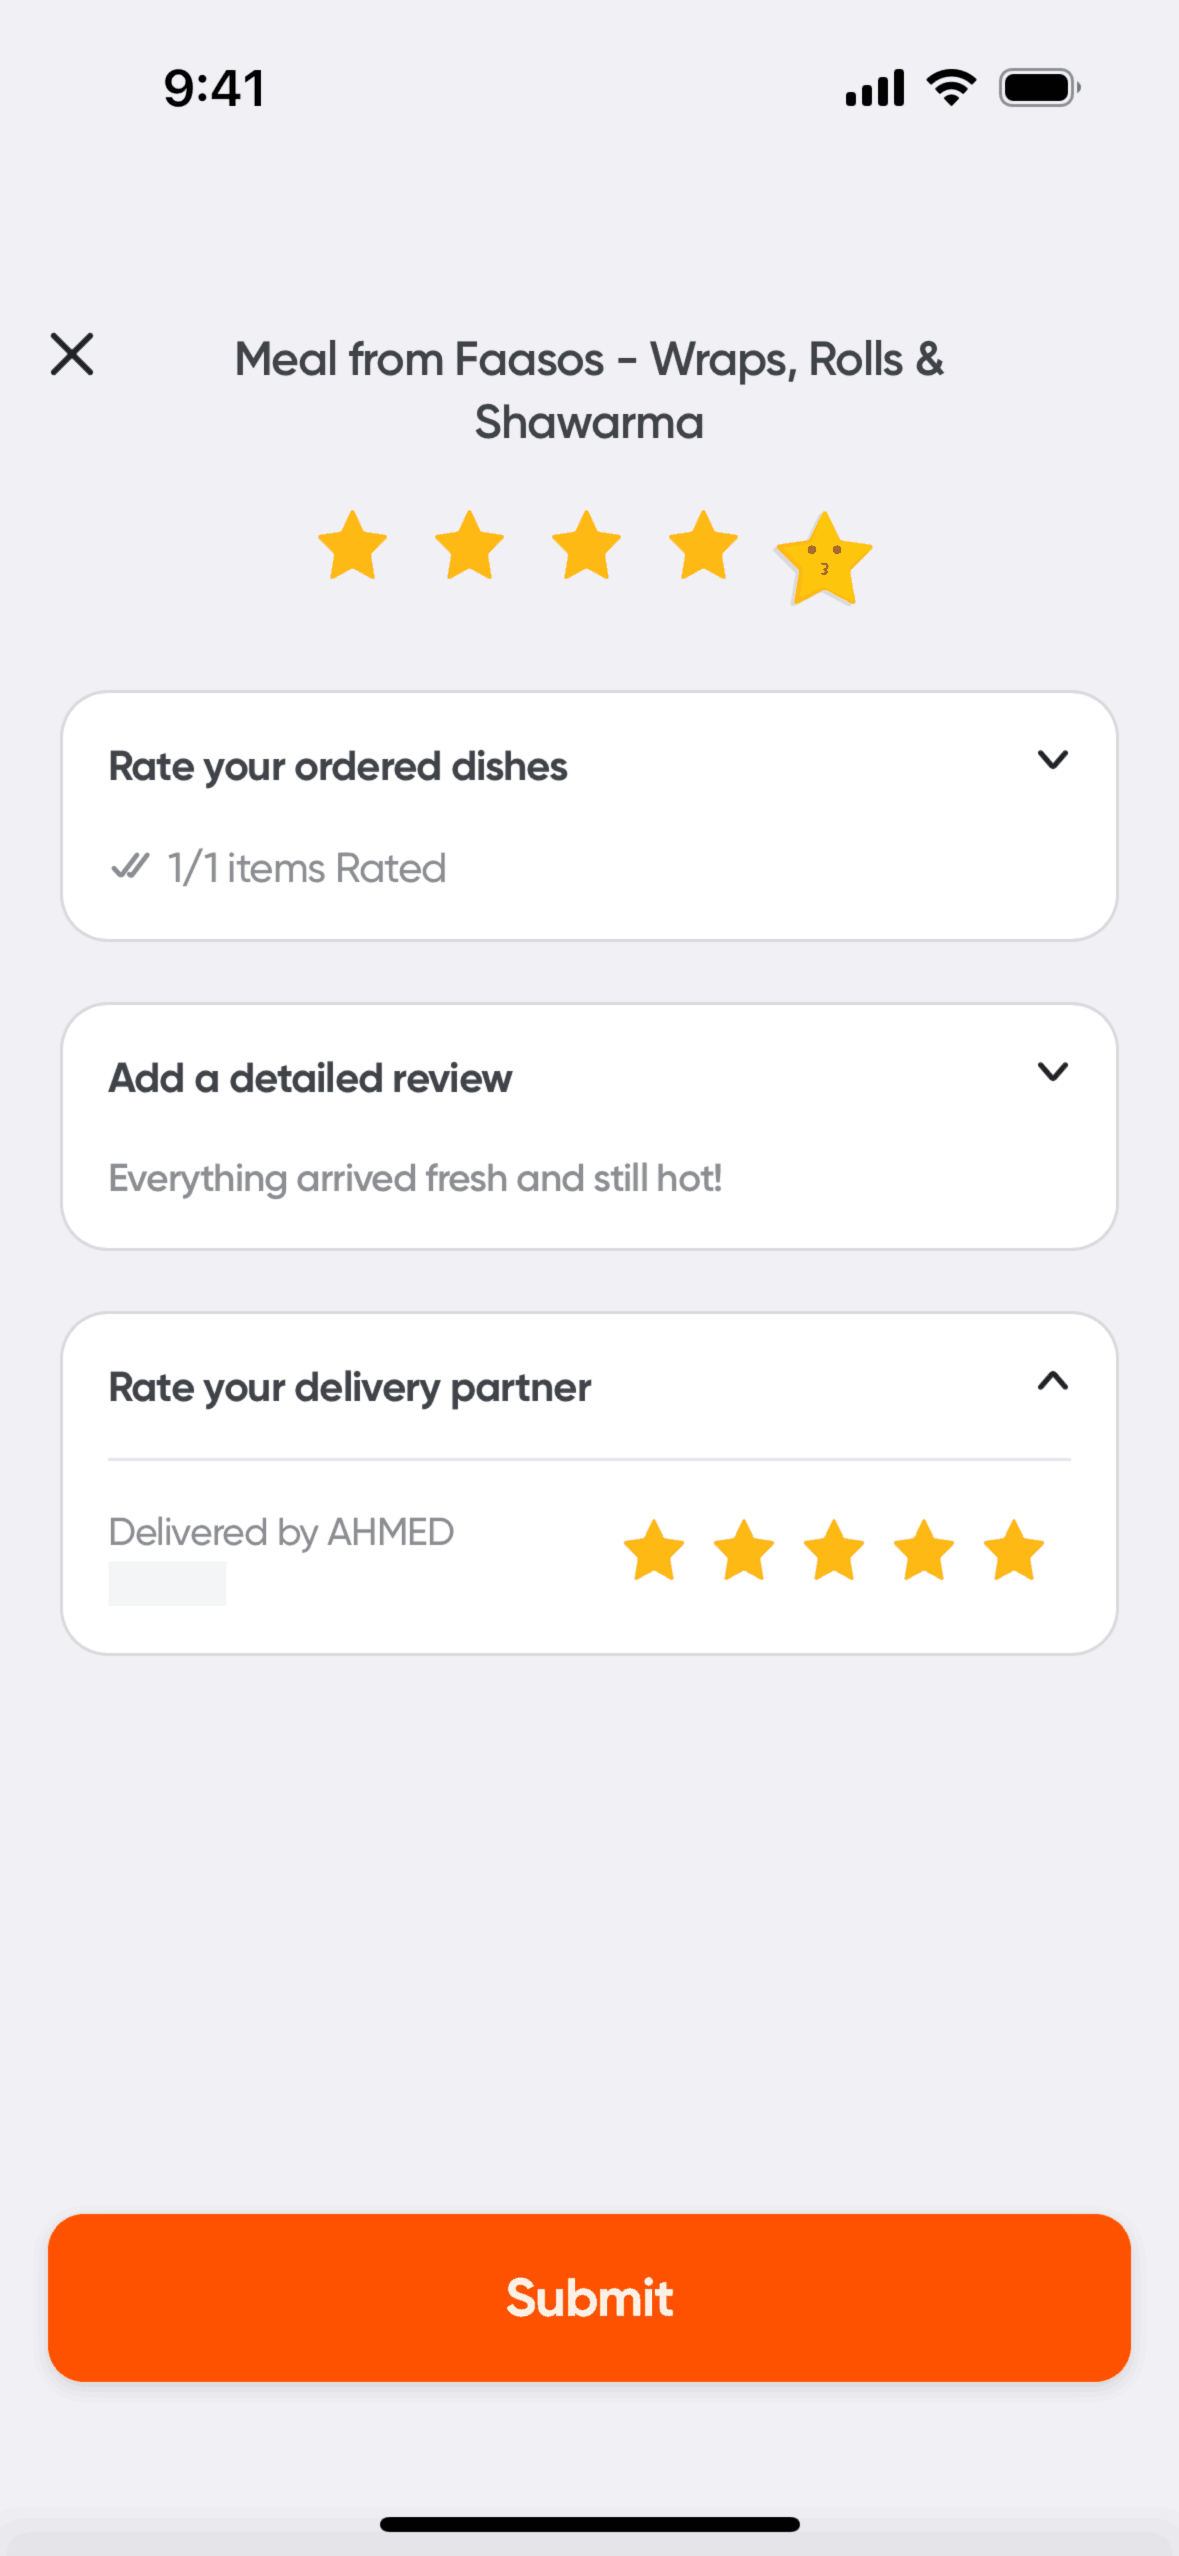Set meal rating to one star
The image size is (1179, 2556).
point(352,546)
